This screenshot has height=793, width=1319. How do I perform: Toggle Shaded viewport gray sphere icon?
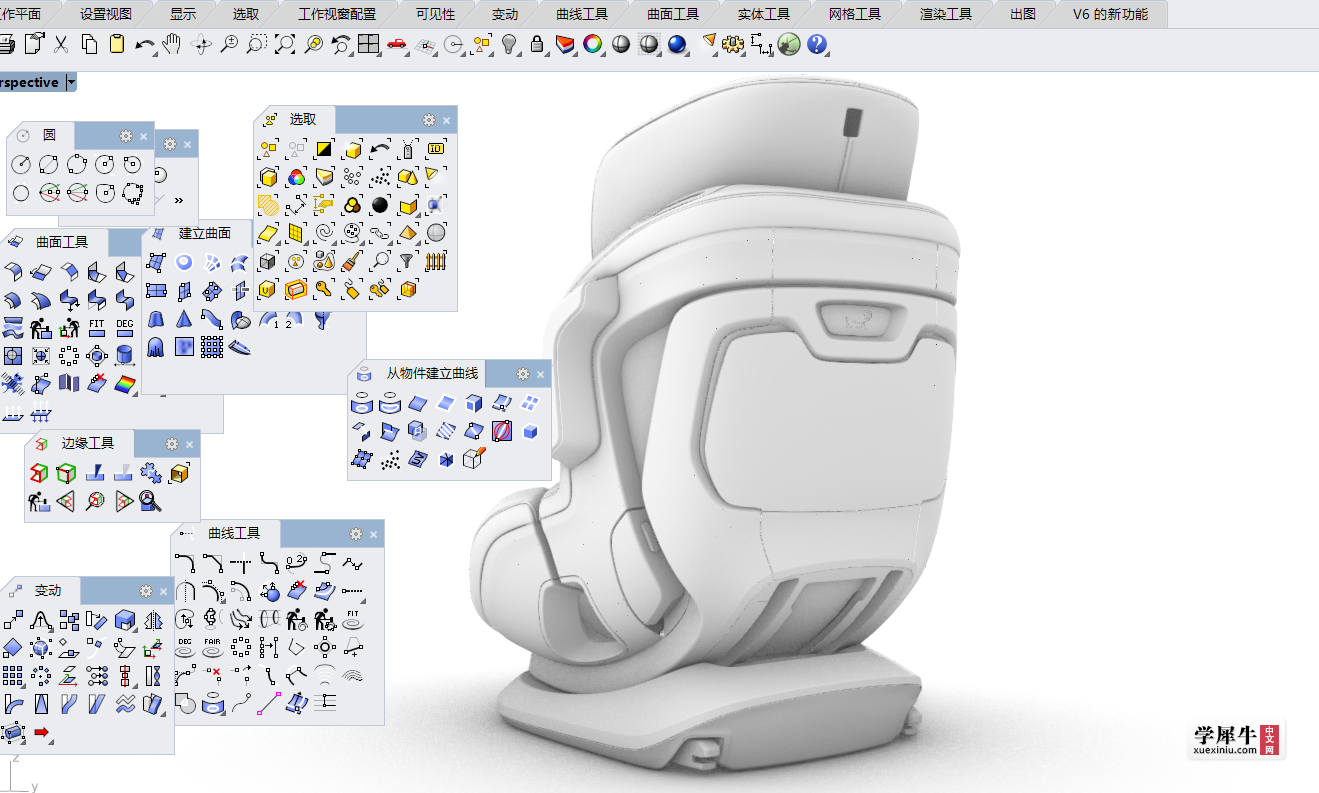coord(621,44)
